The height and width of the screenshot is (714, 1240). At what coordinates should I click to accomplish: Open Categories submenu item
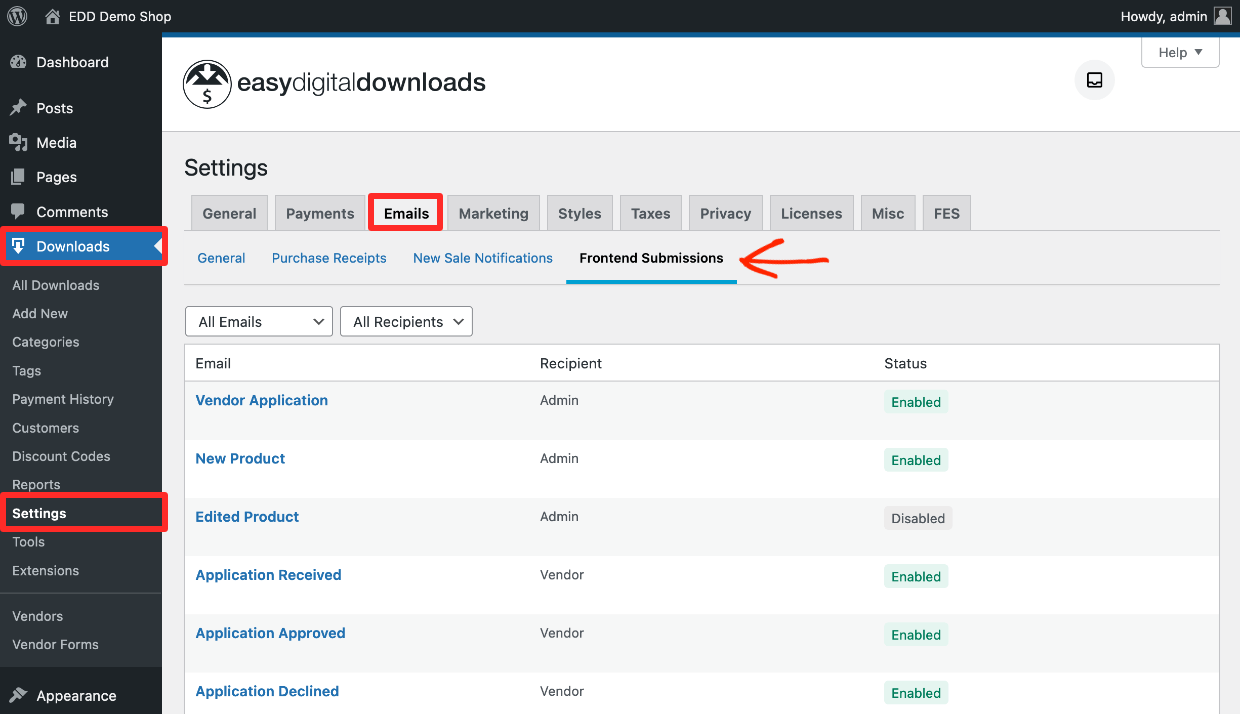tap(45, 342)
